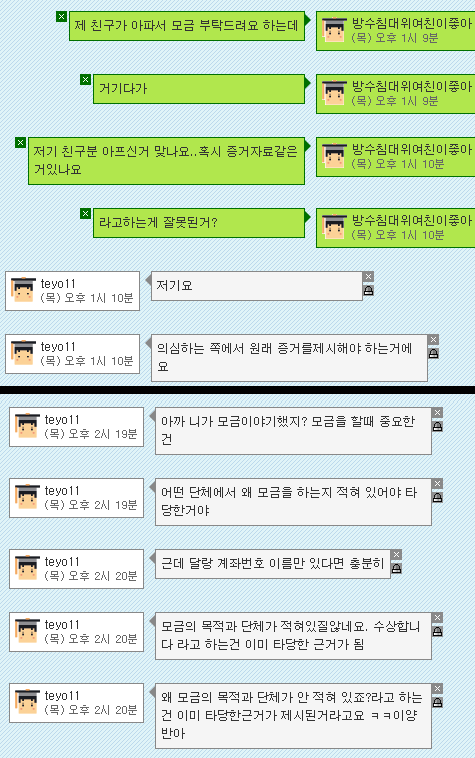The image size is (475, 758).
Task: Open 방수침대위여친이좋아 avatar at the top message
Action: click(x=334, y=30)
